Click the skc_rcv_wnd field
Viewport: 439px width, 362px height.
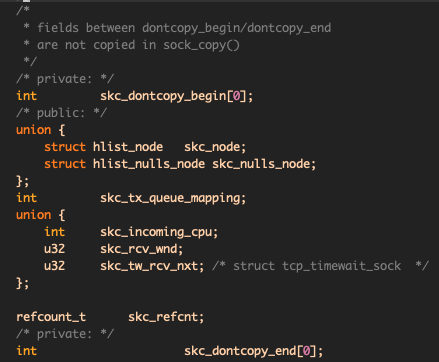pyautogui.click(x=139, y=249)
